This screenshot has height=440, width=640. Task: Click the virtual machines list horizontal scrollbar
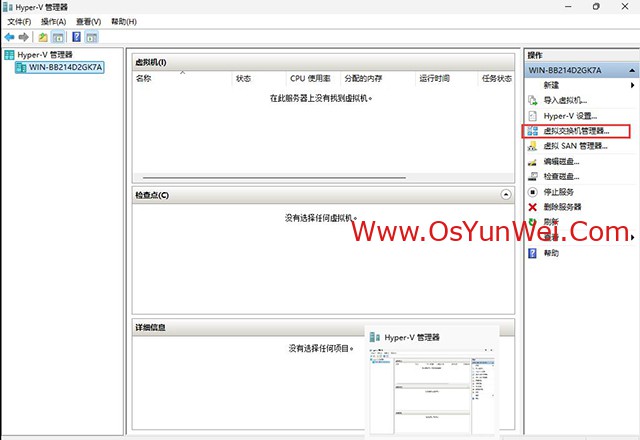(274, 178)
